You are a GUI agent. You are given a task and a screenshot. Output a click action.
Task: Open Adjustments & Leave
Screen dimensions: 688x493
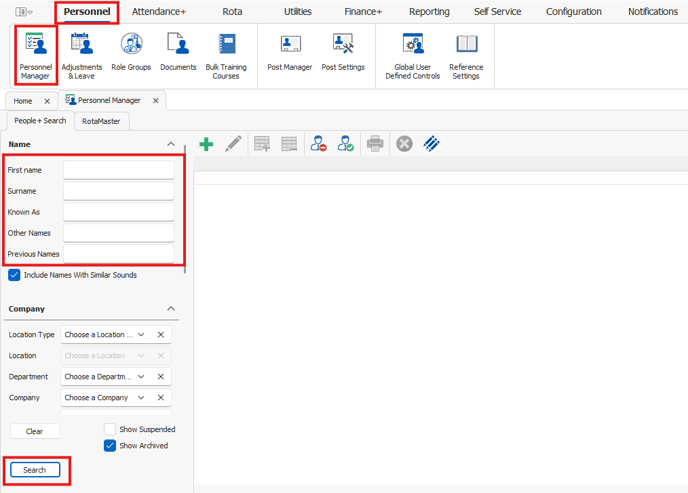(82, 56)
